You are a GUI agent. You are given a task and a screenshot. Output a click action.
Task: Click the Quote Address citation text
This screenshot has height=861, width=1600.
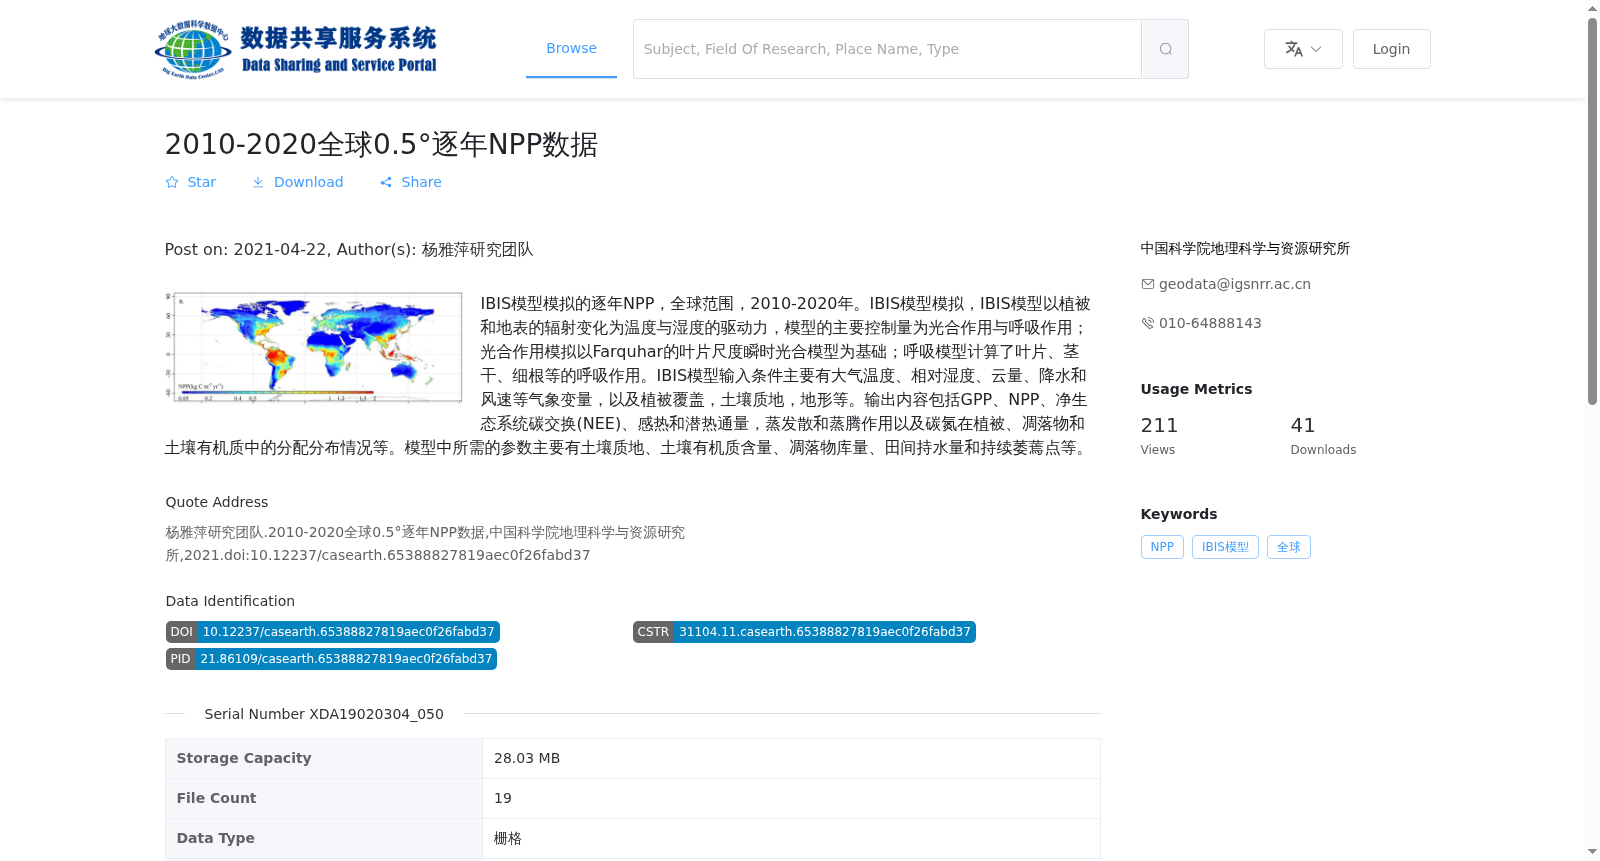(x=425, y=544)
